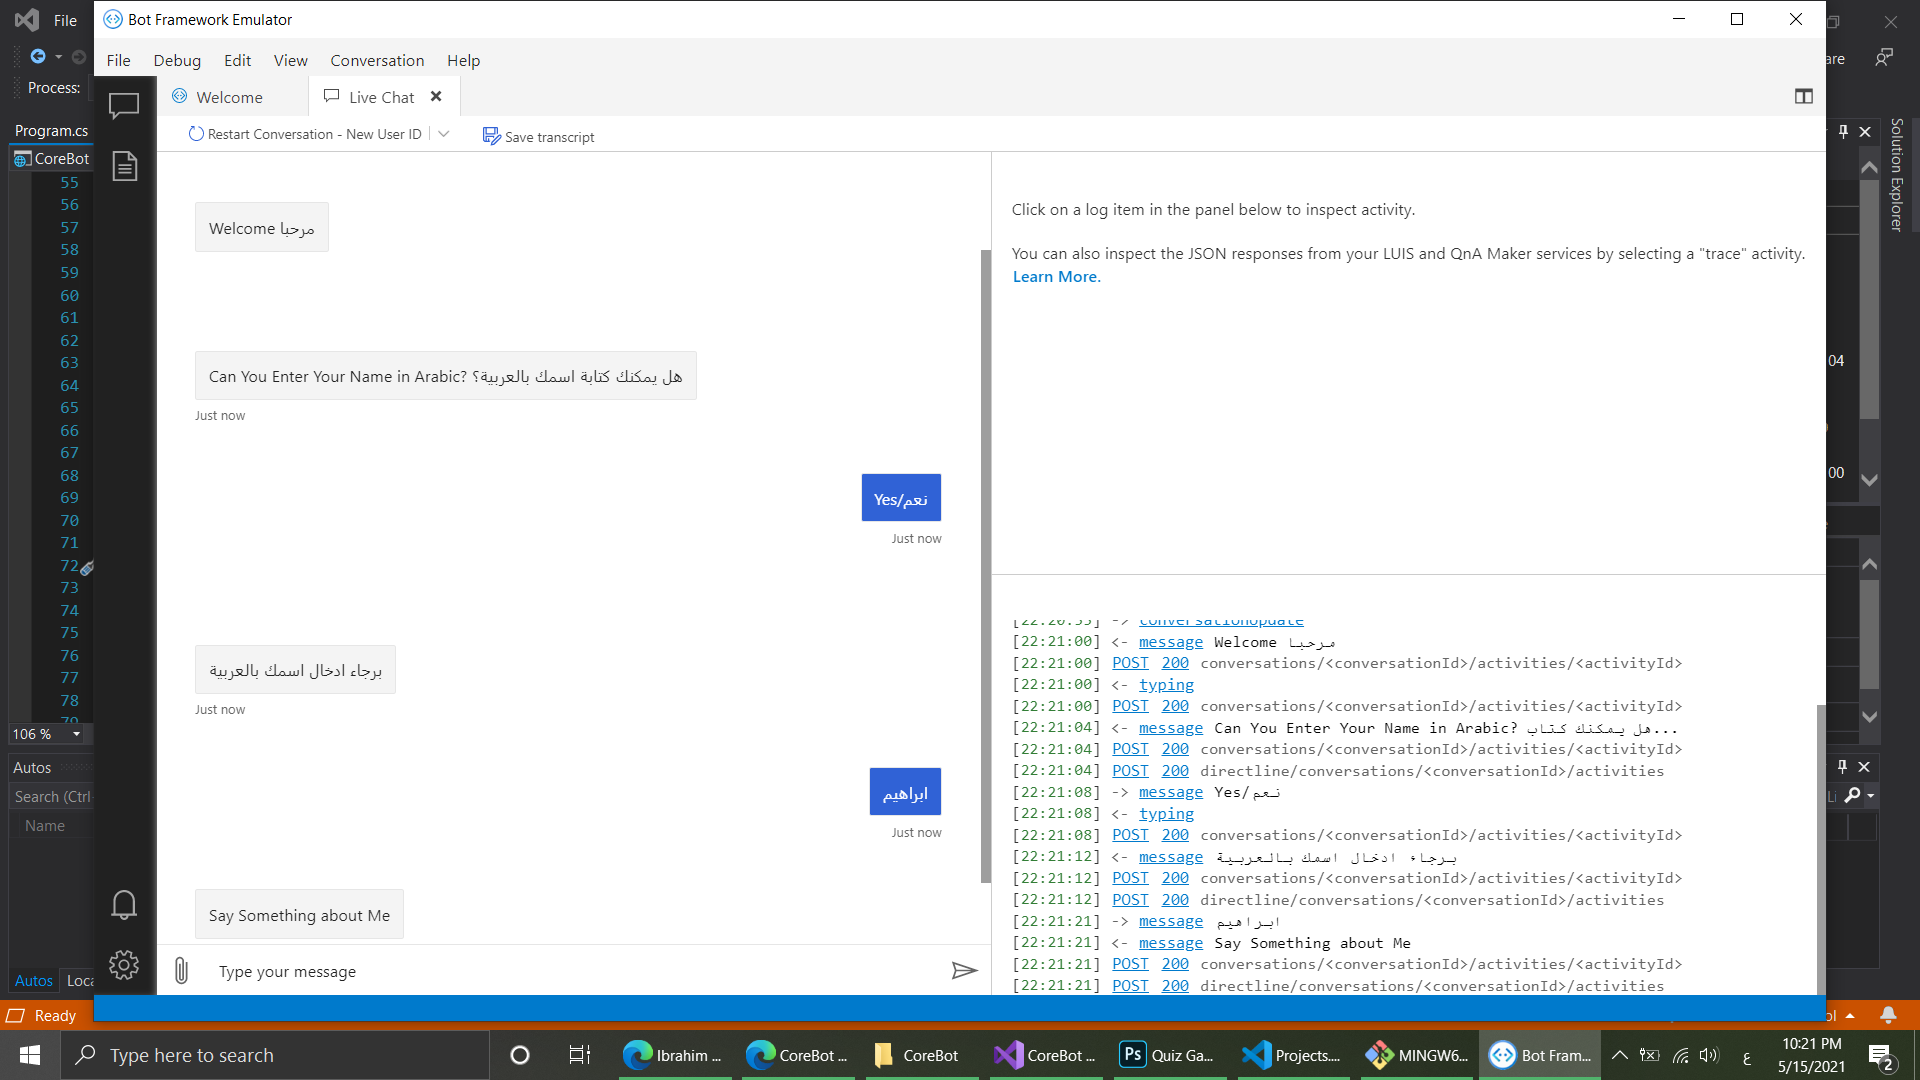Open Visual Studio CoreBot taskbar item

pos(1046,1055)
